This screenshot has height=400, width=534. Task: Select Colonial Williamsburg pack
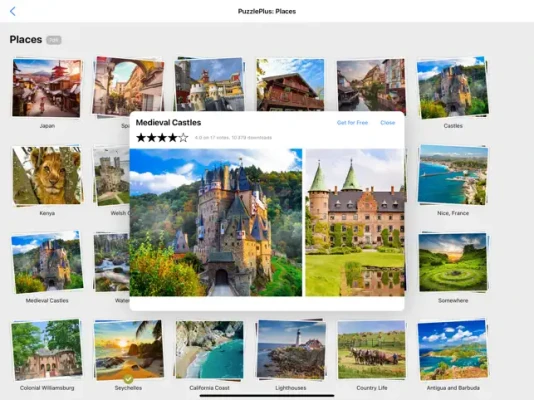47,350
